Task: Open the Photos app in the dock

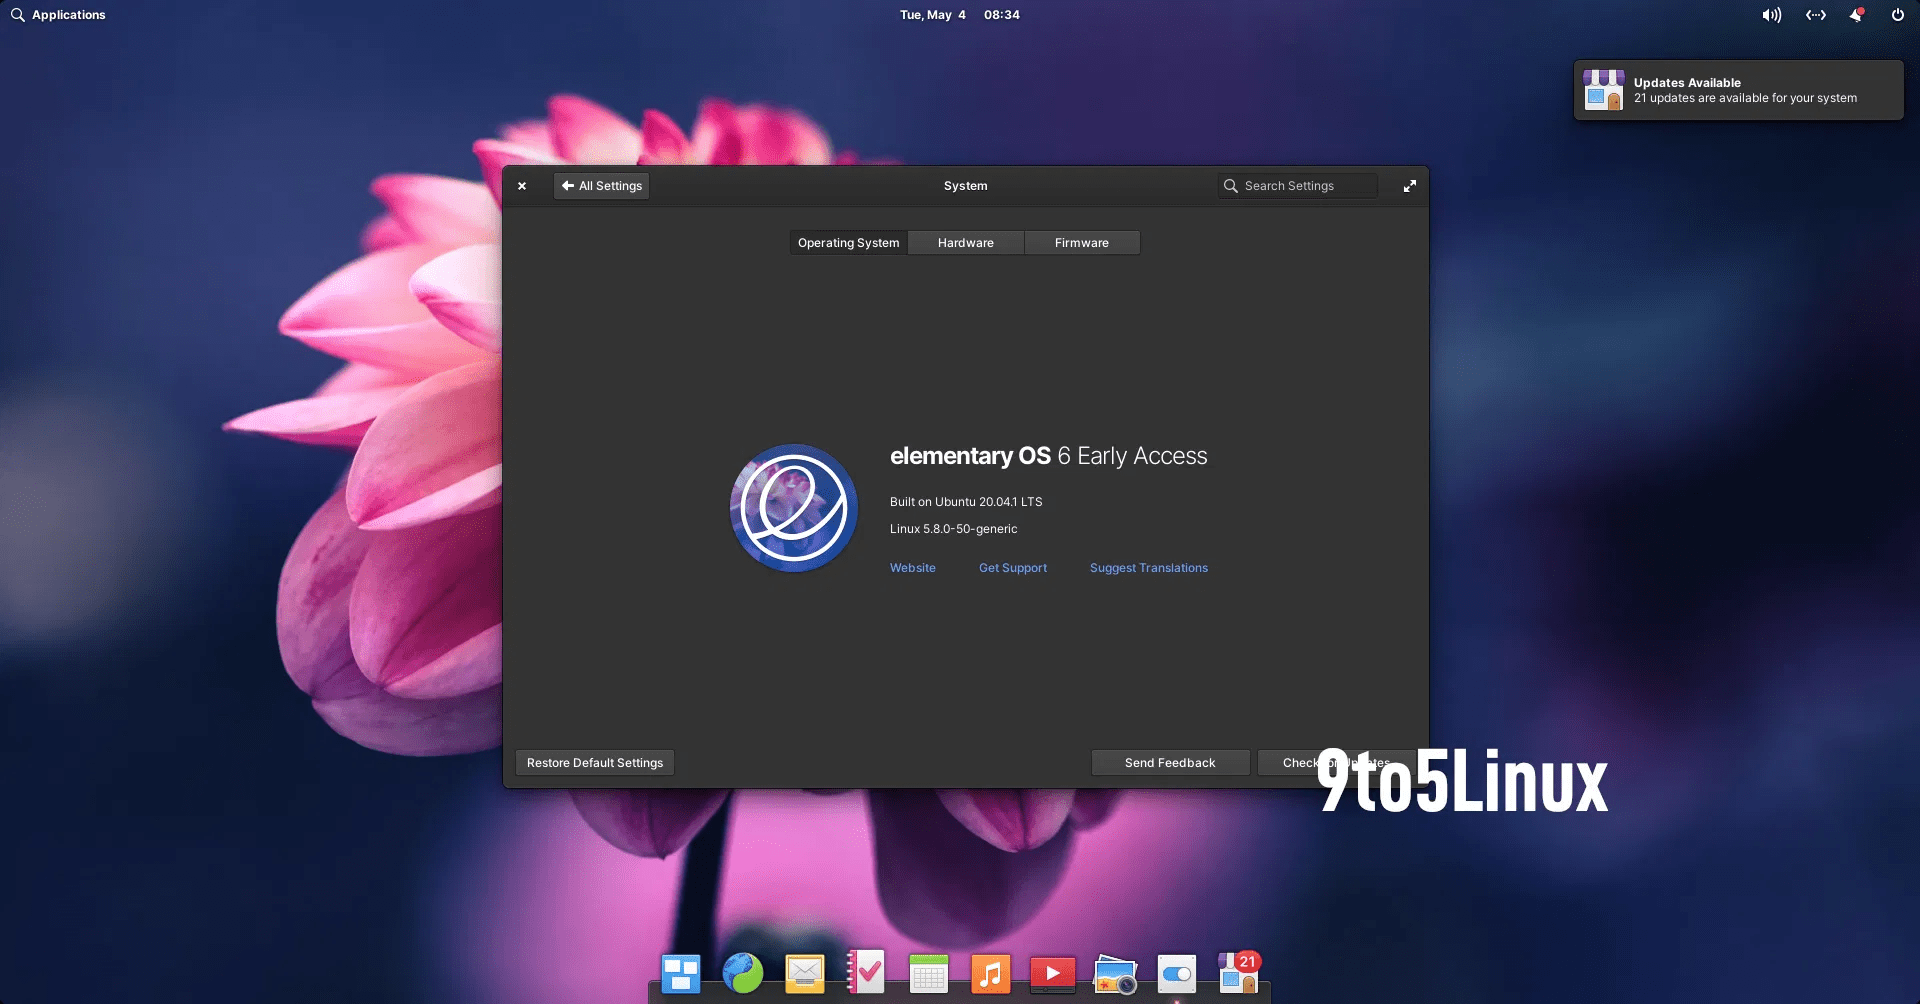Action: point(1115,974)
